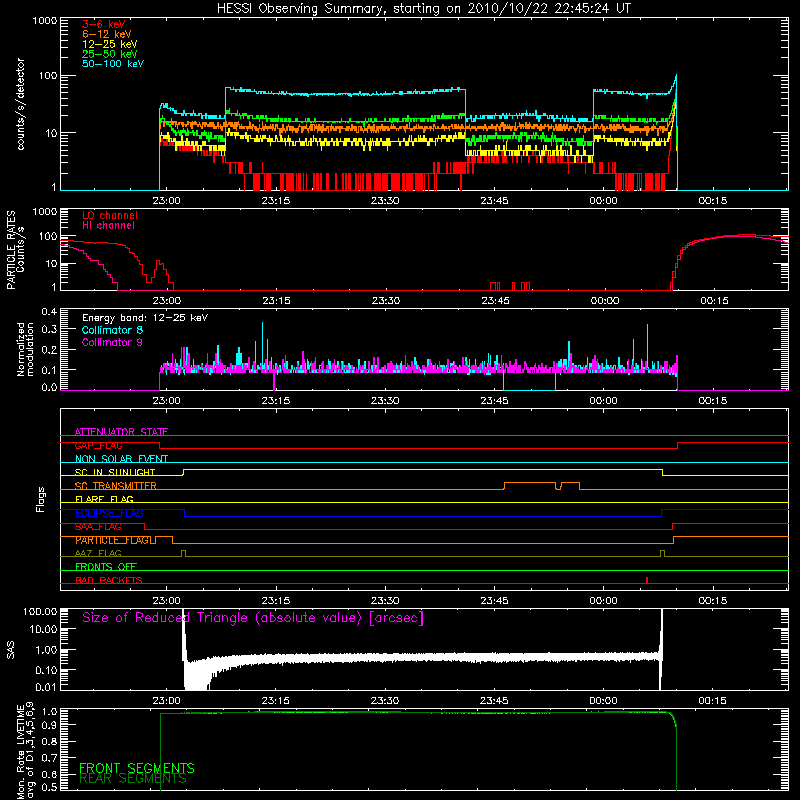Click the red BAD_PACKETS spike marker

(647, 580)
